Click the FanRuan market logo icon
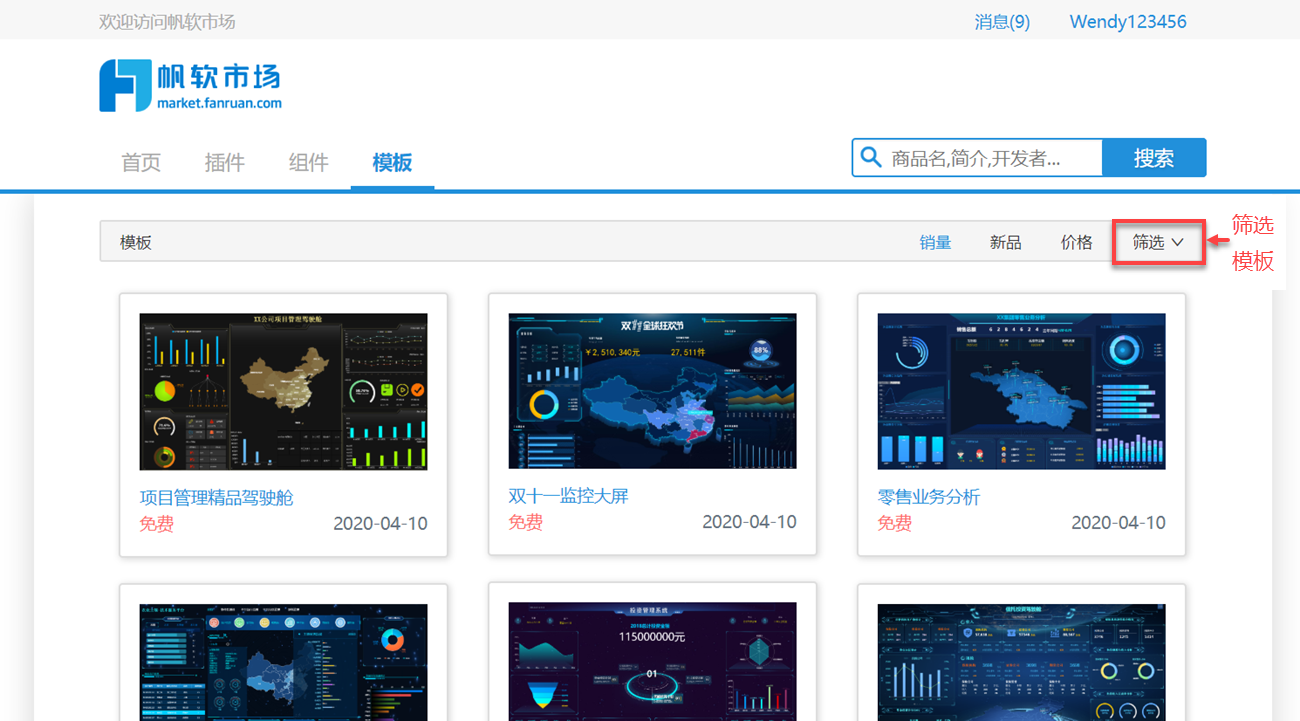Viewport: 1300px width, 721px height. 125,85
